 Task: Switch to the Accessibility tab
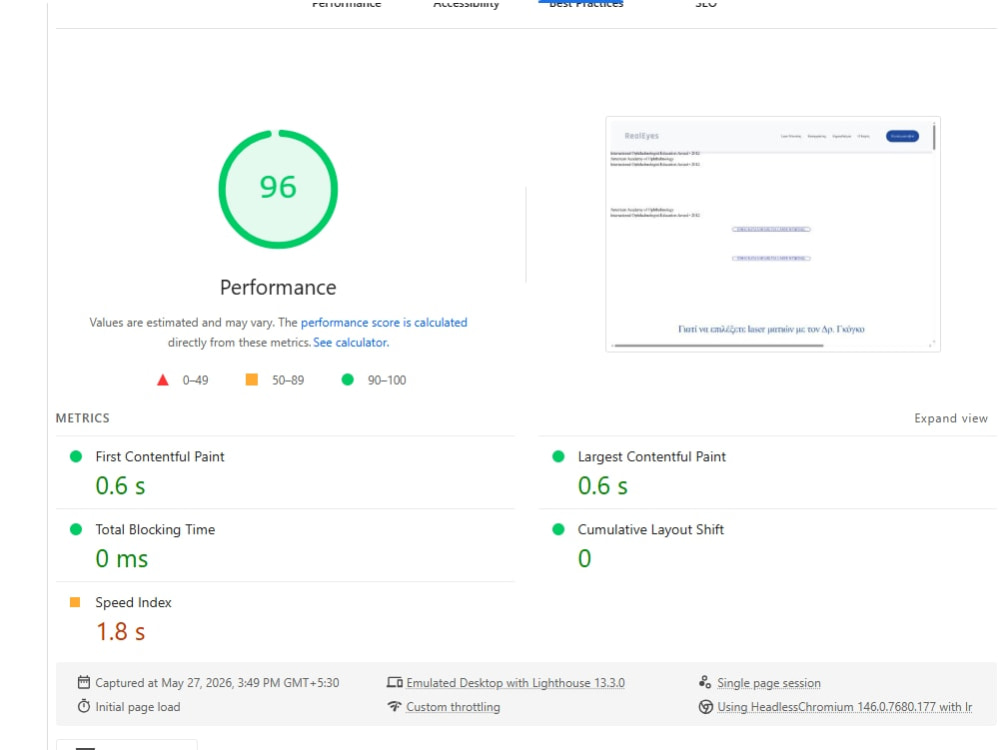click(466, 4)
